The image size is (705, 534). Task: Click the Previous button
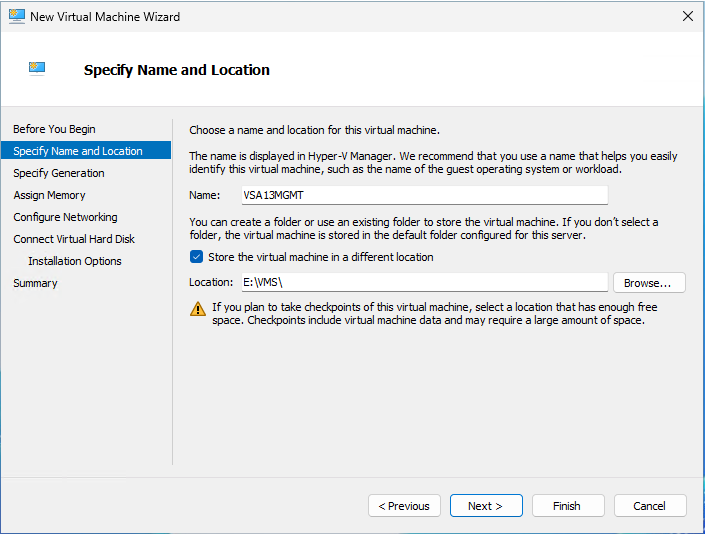coord(404,506)
